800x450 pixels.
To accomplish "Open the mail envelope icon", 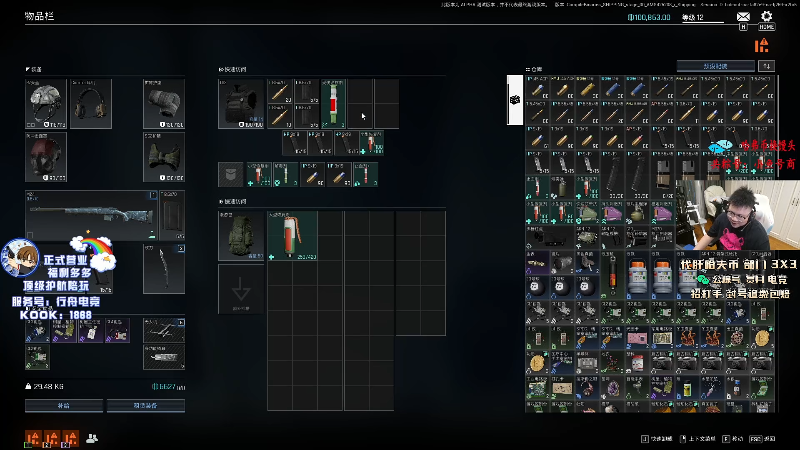I will 743,17.
